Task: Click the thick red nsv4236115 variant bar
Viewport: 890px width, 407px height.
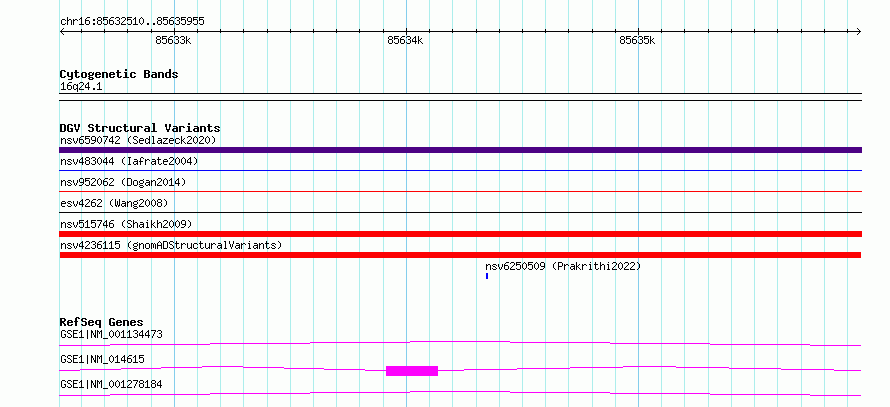Action: (460, 255)
